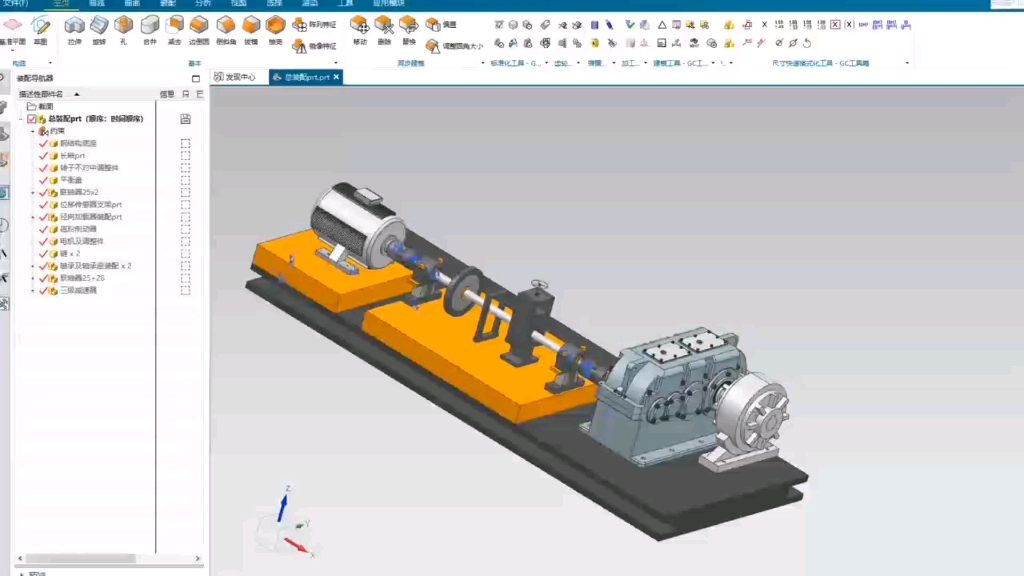
Task: Expand the 联轴器25x2 tree node
Action: pyautogui.click(x=32, y=190)
